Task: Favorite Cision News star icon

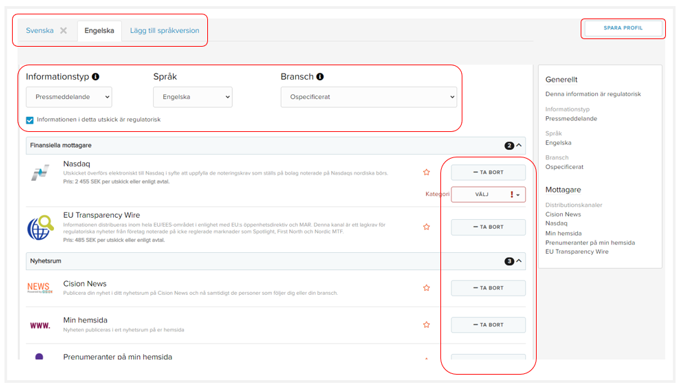Action: coord(426,288)
